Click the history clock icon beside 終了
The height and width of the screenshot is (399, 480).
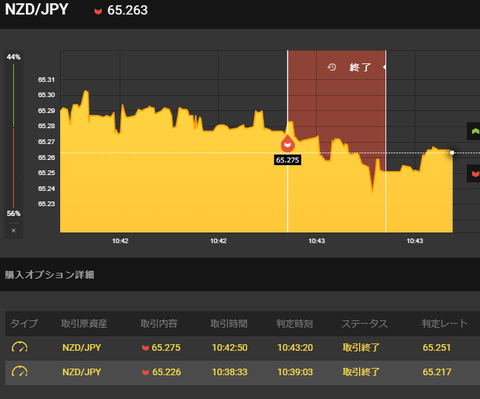point(332,67)
